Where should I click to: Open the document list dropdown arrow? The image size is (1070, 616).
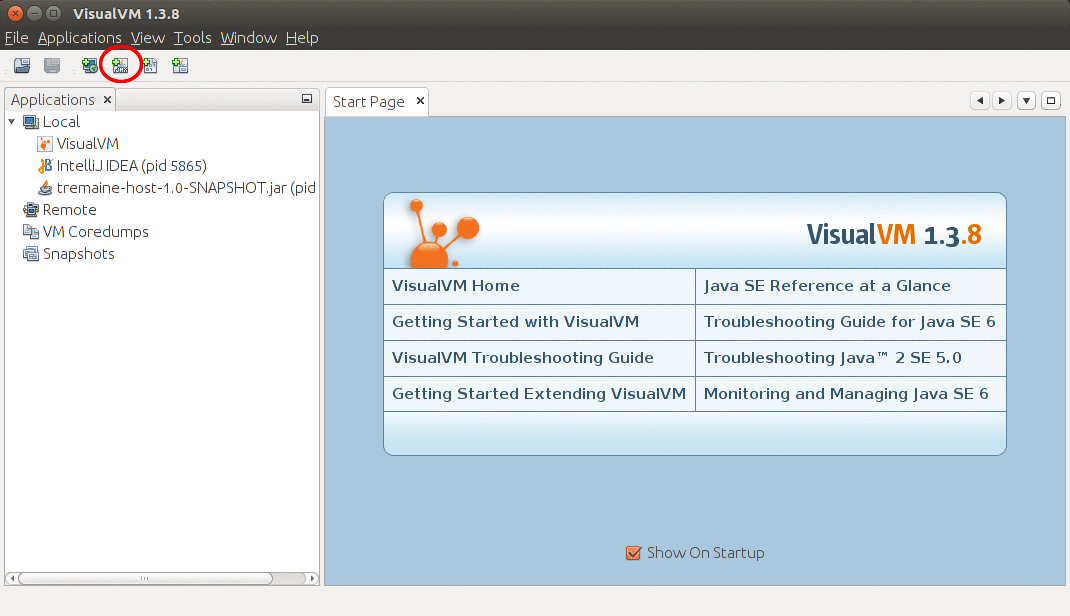tap(1026, 101)
